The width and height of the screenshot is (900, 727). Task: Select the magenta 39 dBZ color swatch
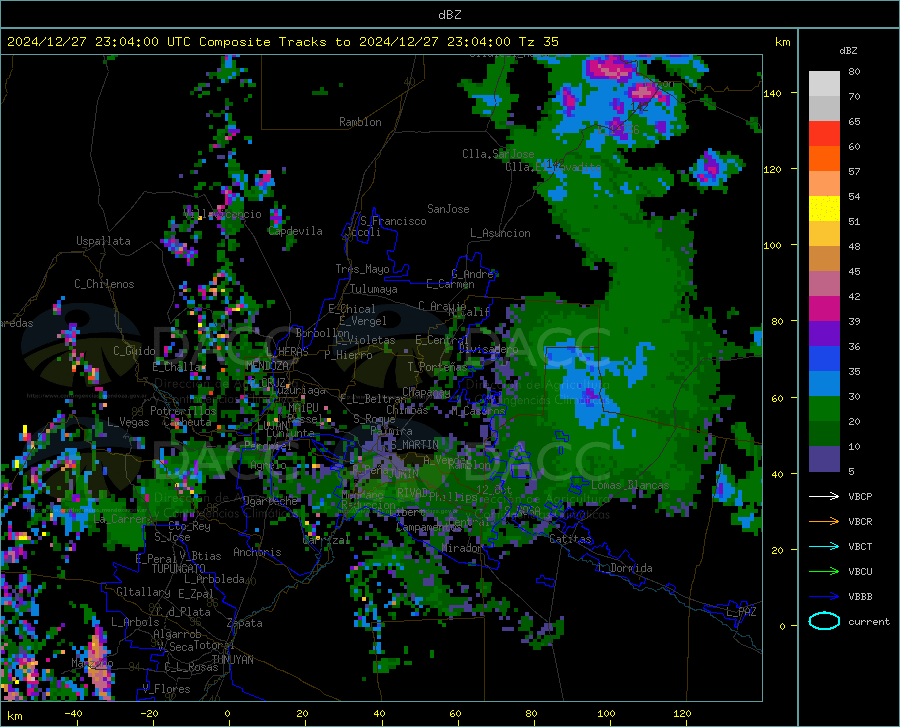pos(824,309)
